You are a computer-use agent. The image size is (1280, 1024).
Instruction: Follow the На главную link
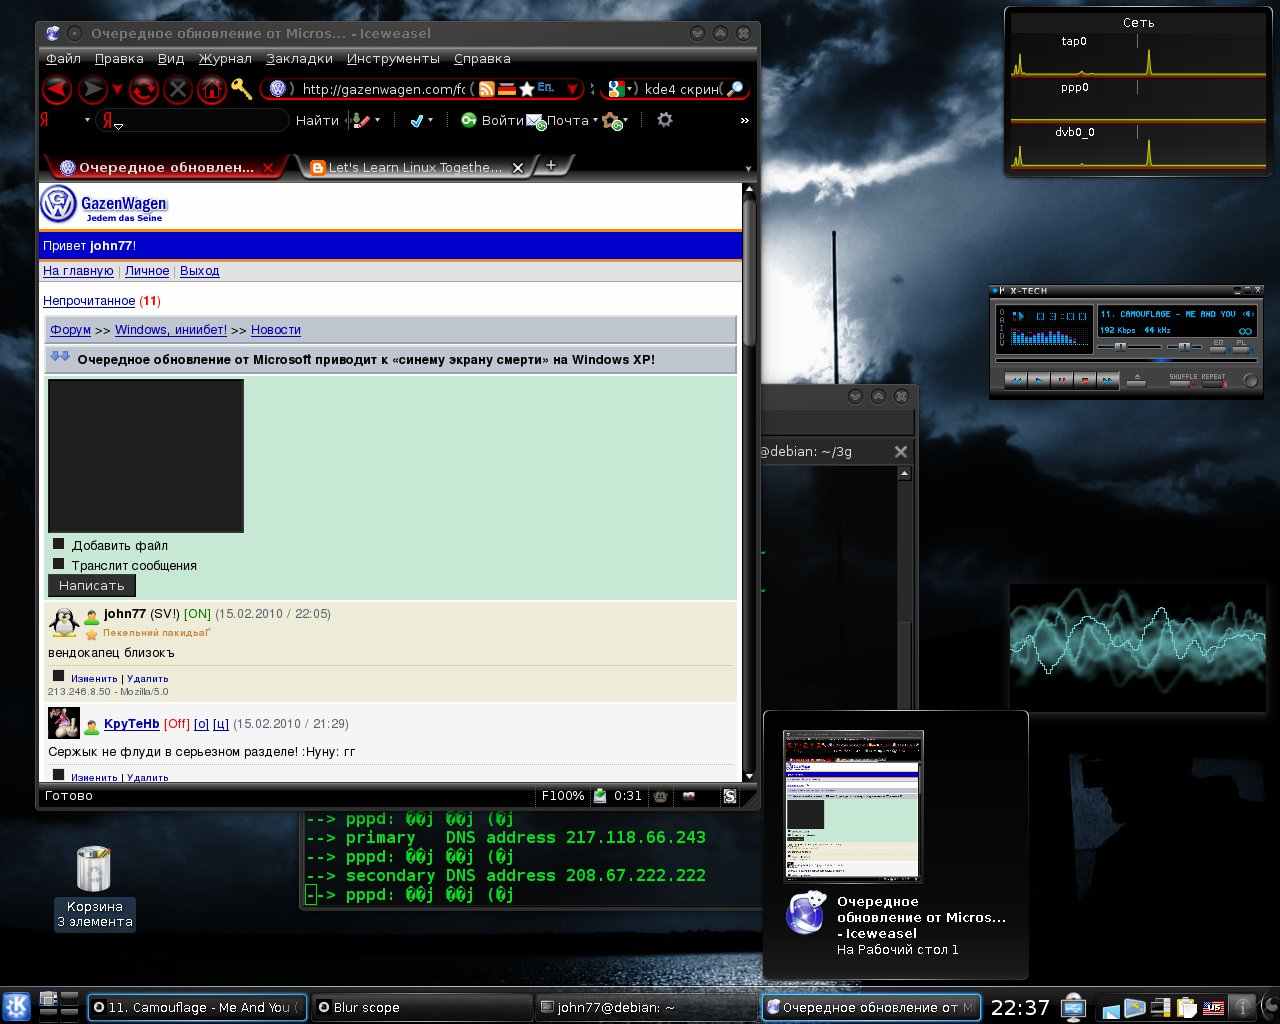78,271
